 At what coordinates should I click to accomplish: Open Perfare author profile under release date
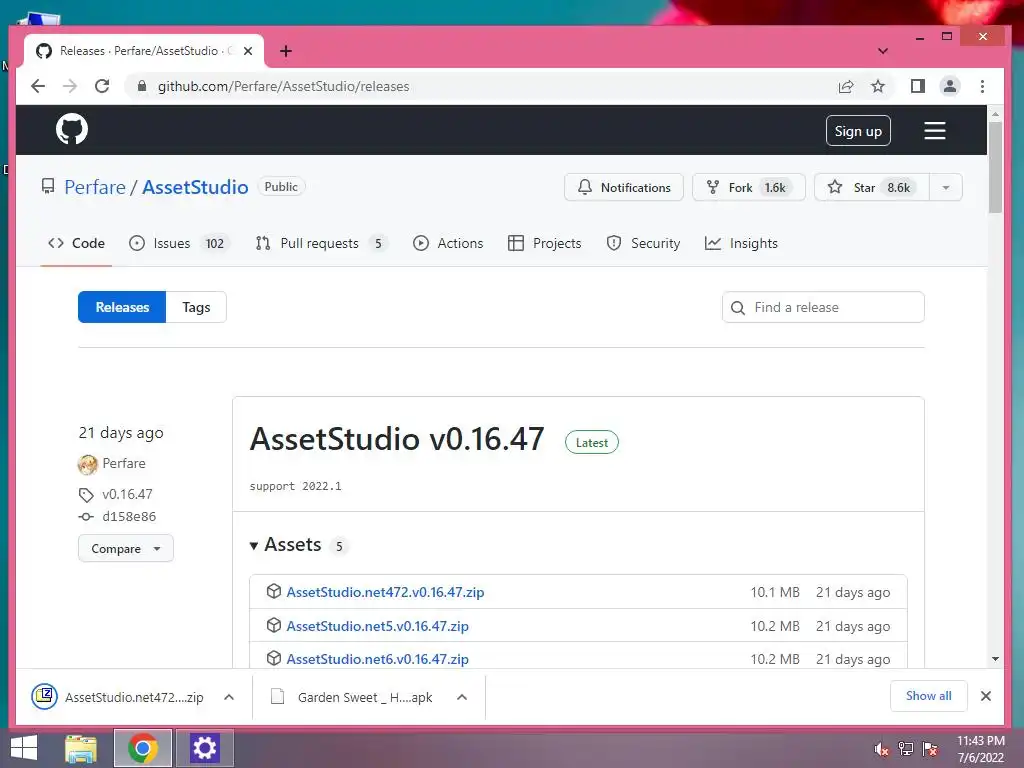124,464
